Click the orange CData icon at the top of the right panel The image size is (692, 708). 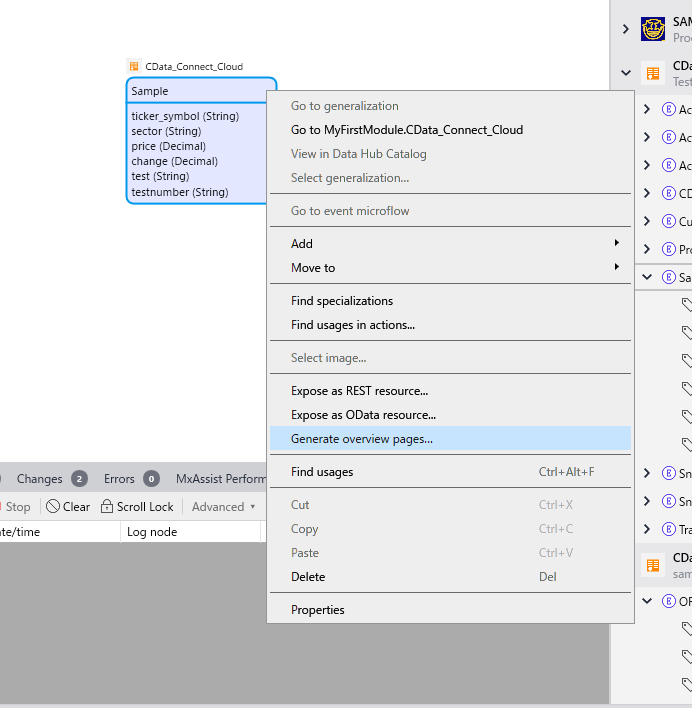click(653, 73)
